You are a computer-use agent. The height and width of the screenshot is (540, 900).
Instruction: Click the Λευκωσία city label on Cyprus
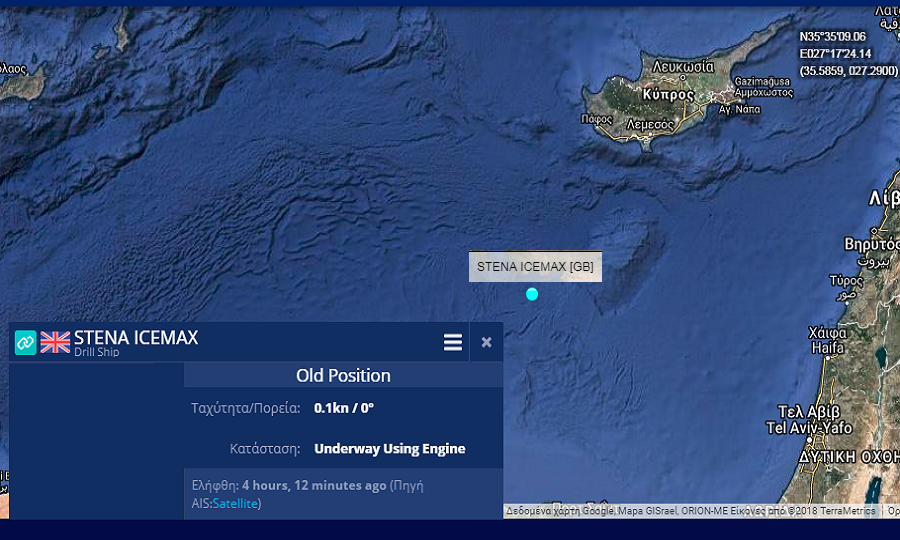tap(683, 66)
